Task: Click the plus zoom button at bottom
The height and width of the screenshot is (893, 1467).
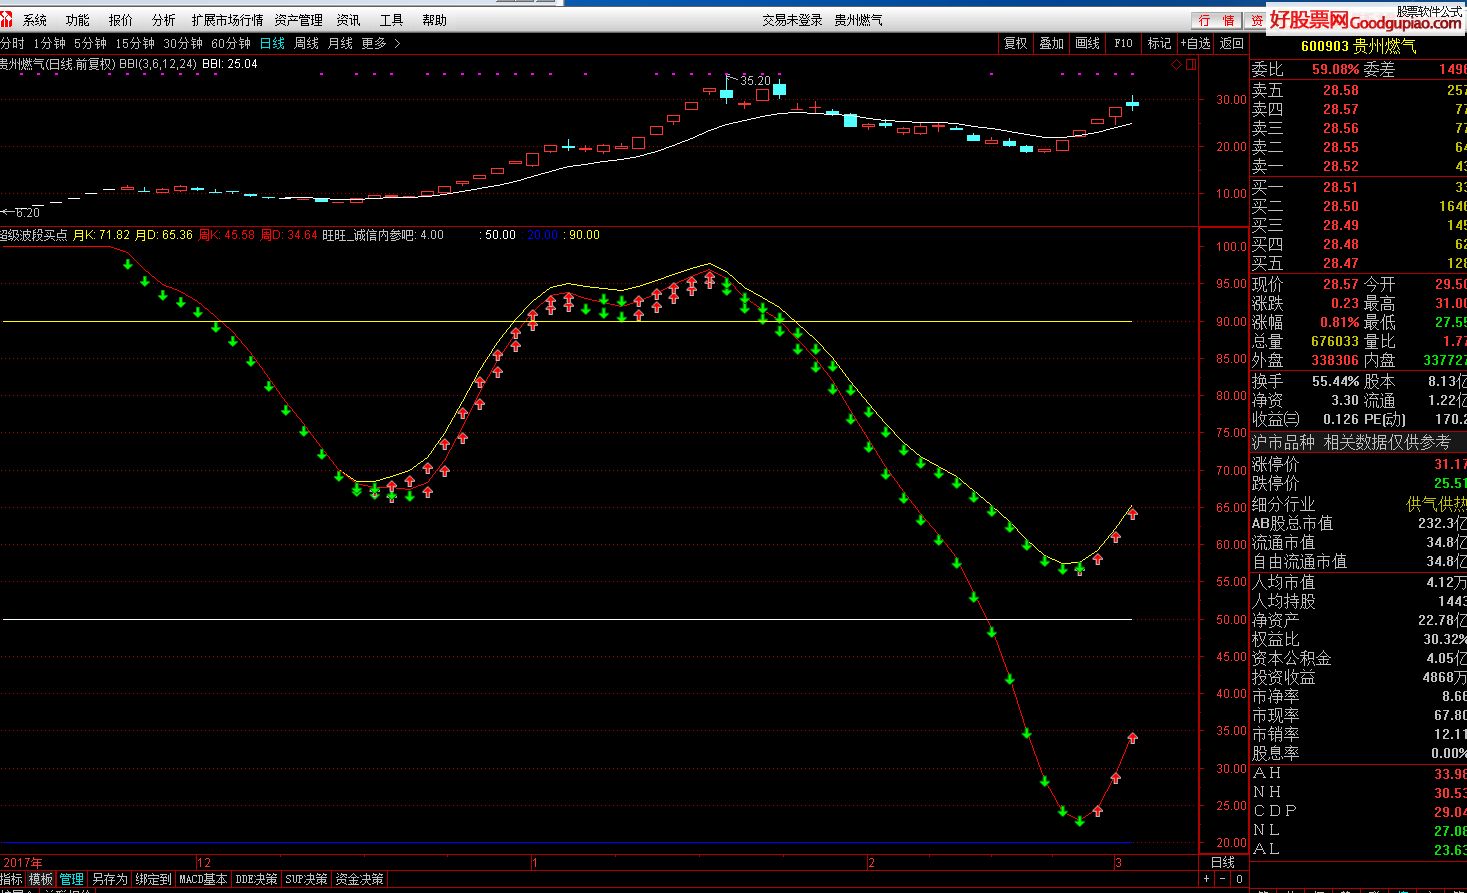Action: [x=1207, y=879]
